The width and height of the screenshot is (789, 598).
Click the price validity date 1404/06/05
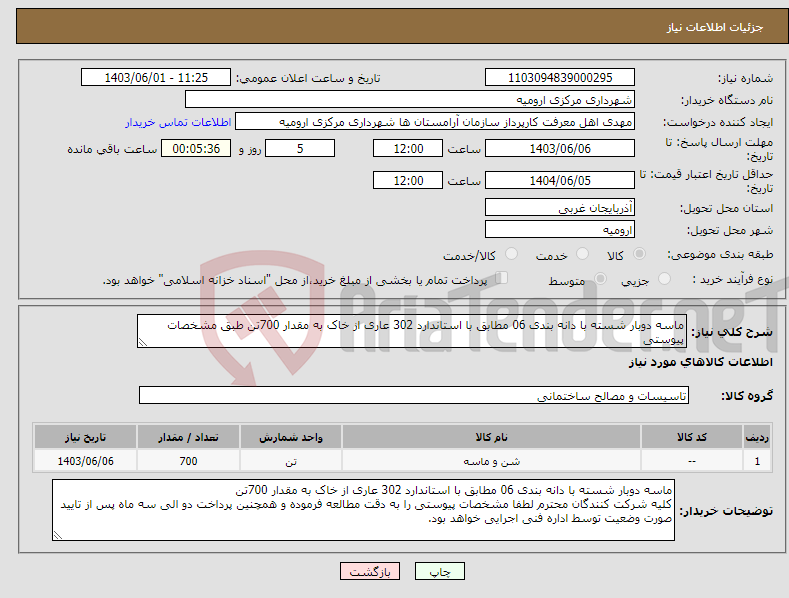(x=560, y=180)
